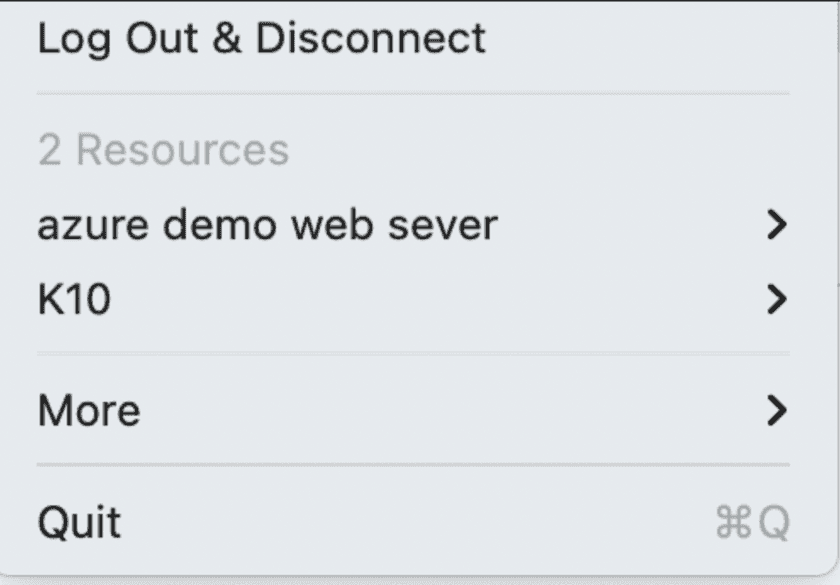
Task: Open the More submenu
Action: 89,410
